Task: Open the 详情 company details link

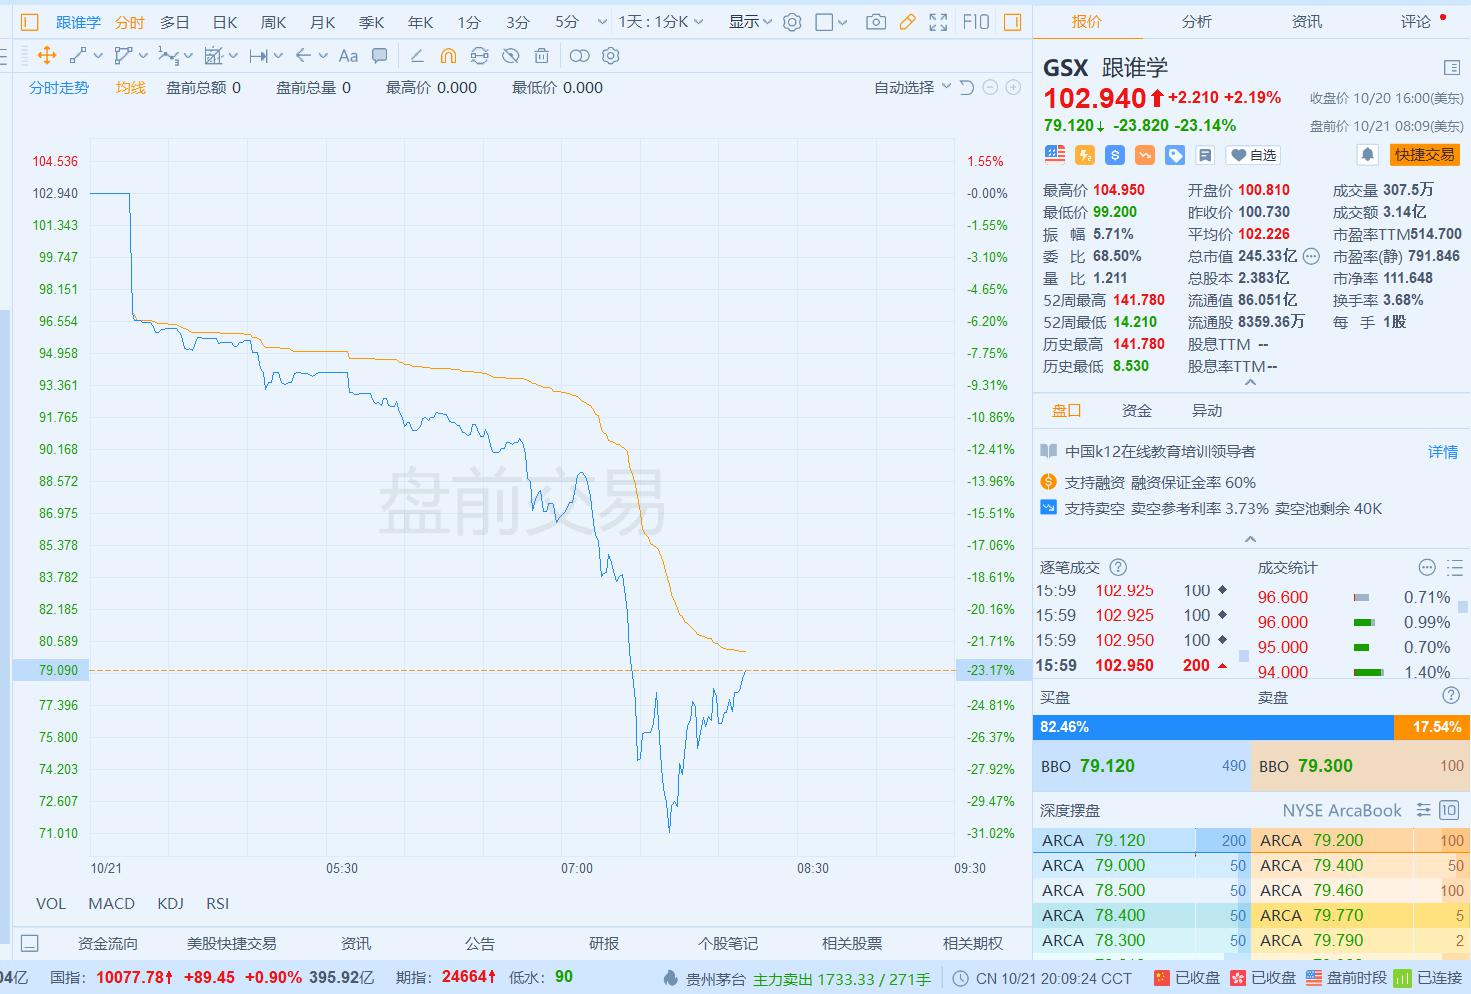Action: pos(1443,452)
